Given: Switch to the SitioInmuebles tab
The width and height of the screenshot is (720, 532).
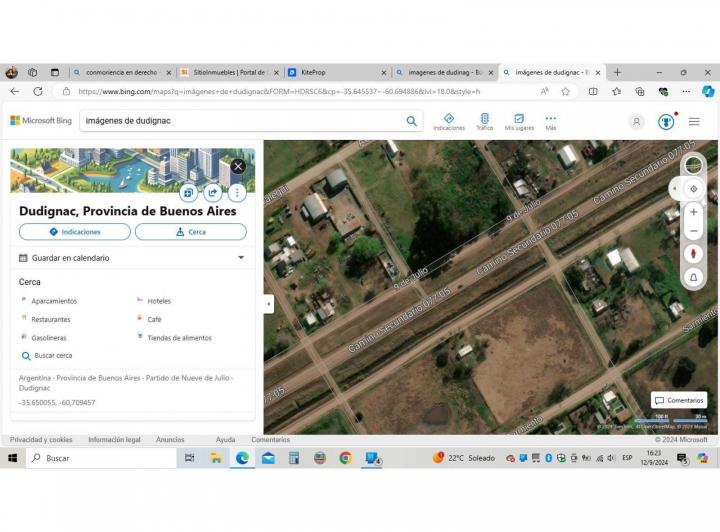Looking at the screenshot, I should [230, 73].
